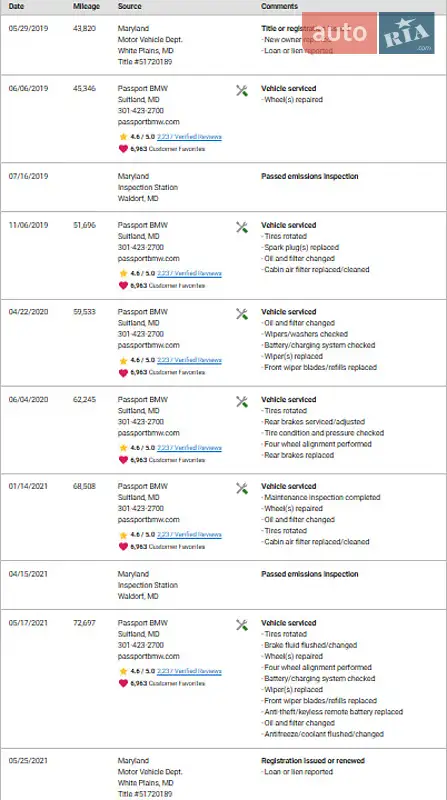Open Verified Reviews link for 06/06/2019 entry
This screenshot has height=800, width=447.
click(x=189, y=137)
